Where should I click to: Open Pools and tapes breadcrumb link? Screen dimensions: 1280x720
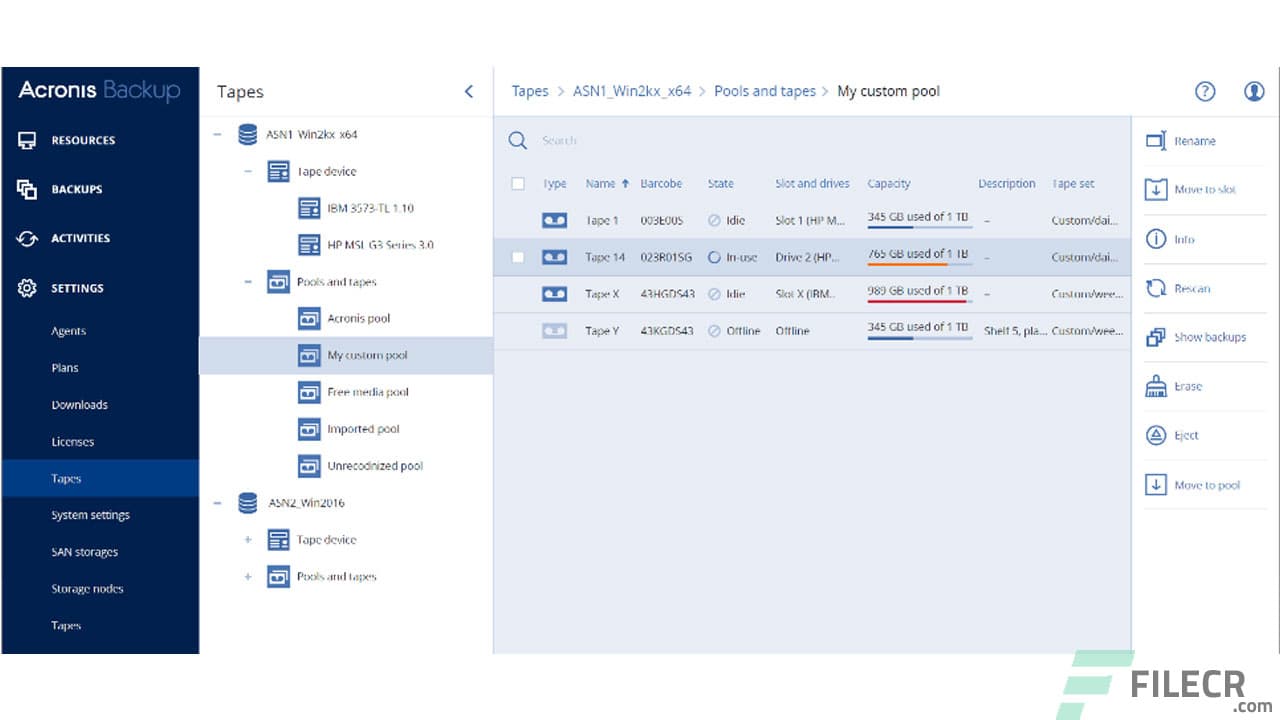point(765,91)
